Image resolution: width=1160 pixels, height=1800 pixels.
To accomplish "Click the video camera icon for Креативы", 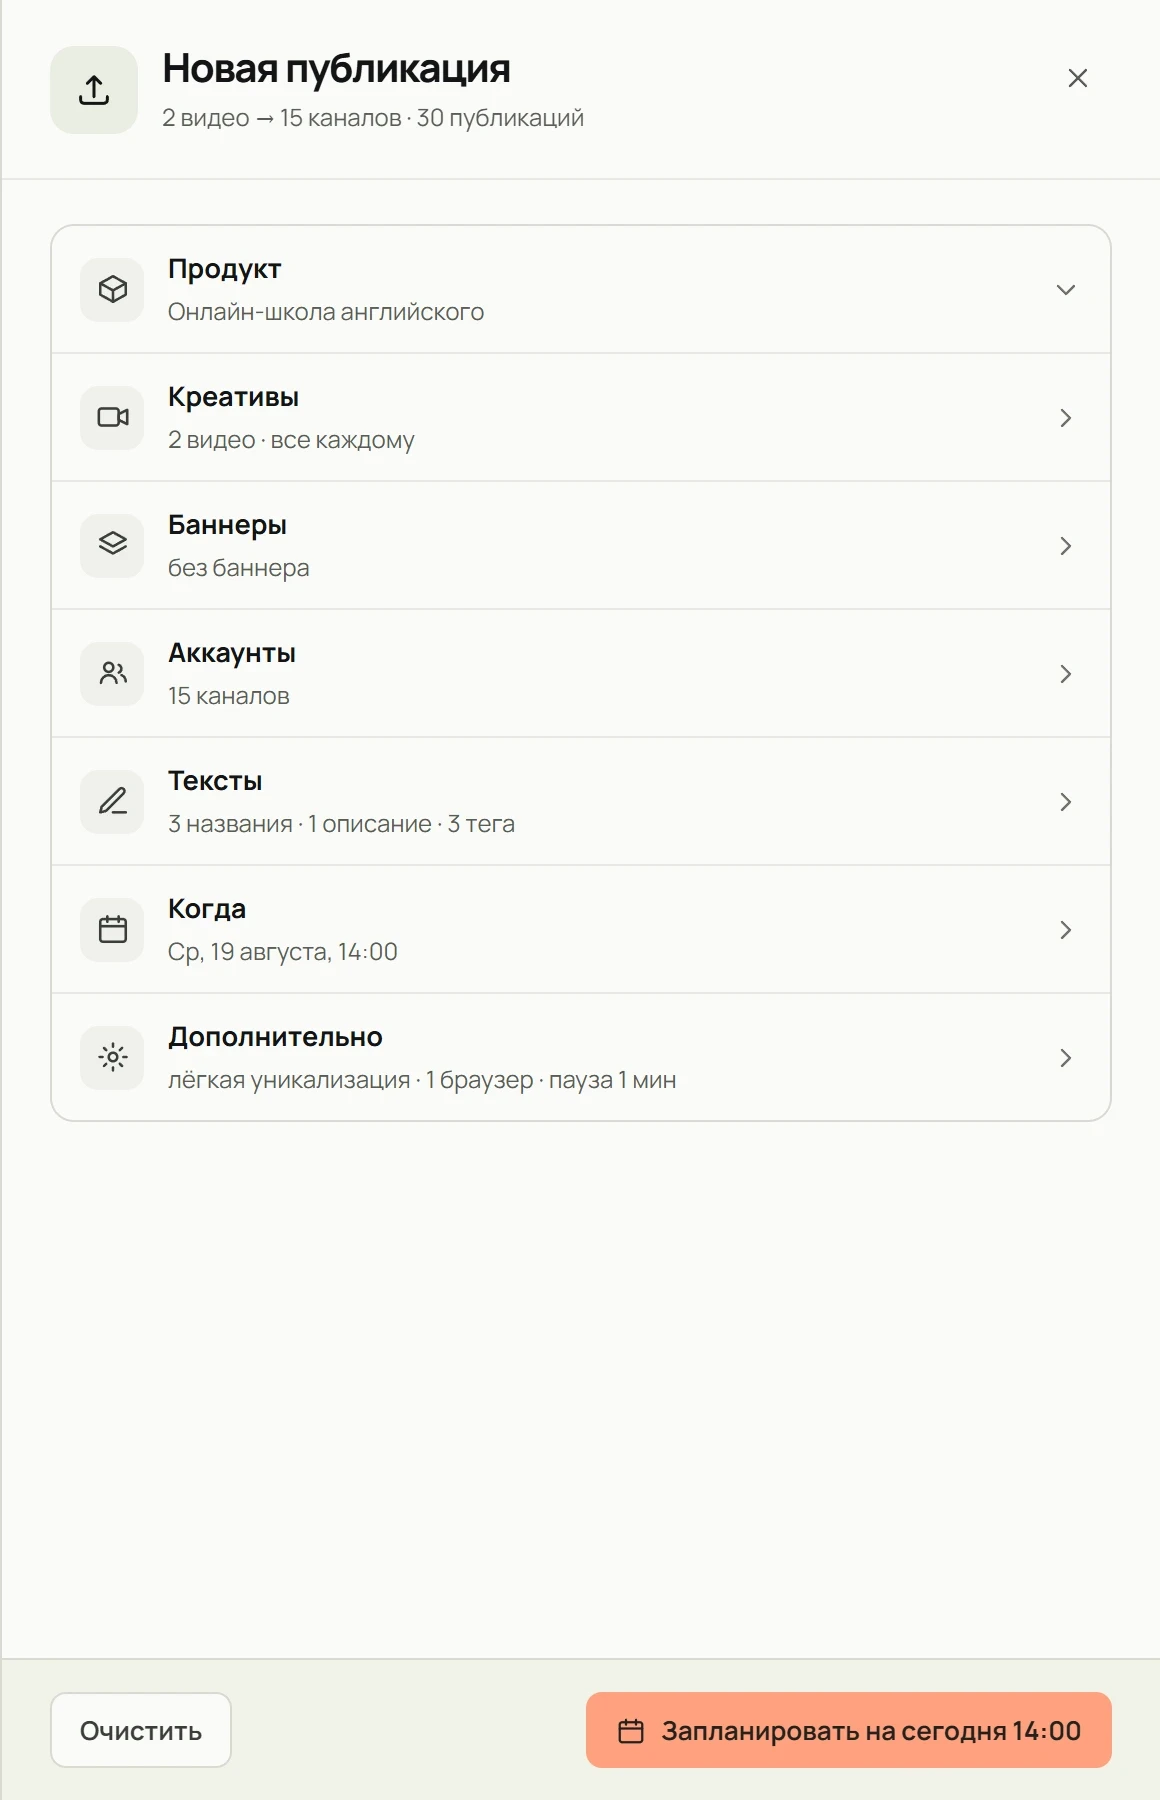I will coord(113,417).
